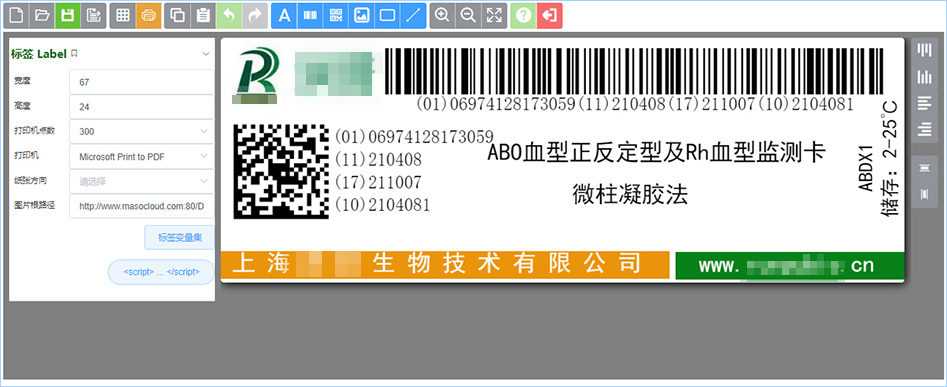Viewport: 947px width, 387px height.
Task: Select the long barcode at label top
Action: [x=634, y=71]
